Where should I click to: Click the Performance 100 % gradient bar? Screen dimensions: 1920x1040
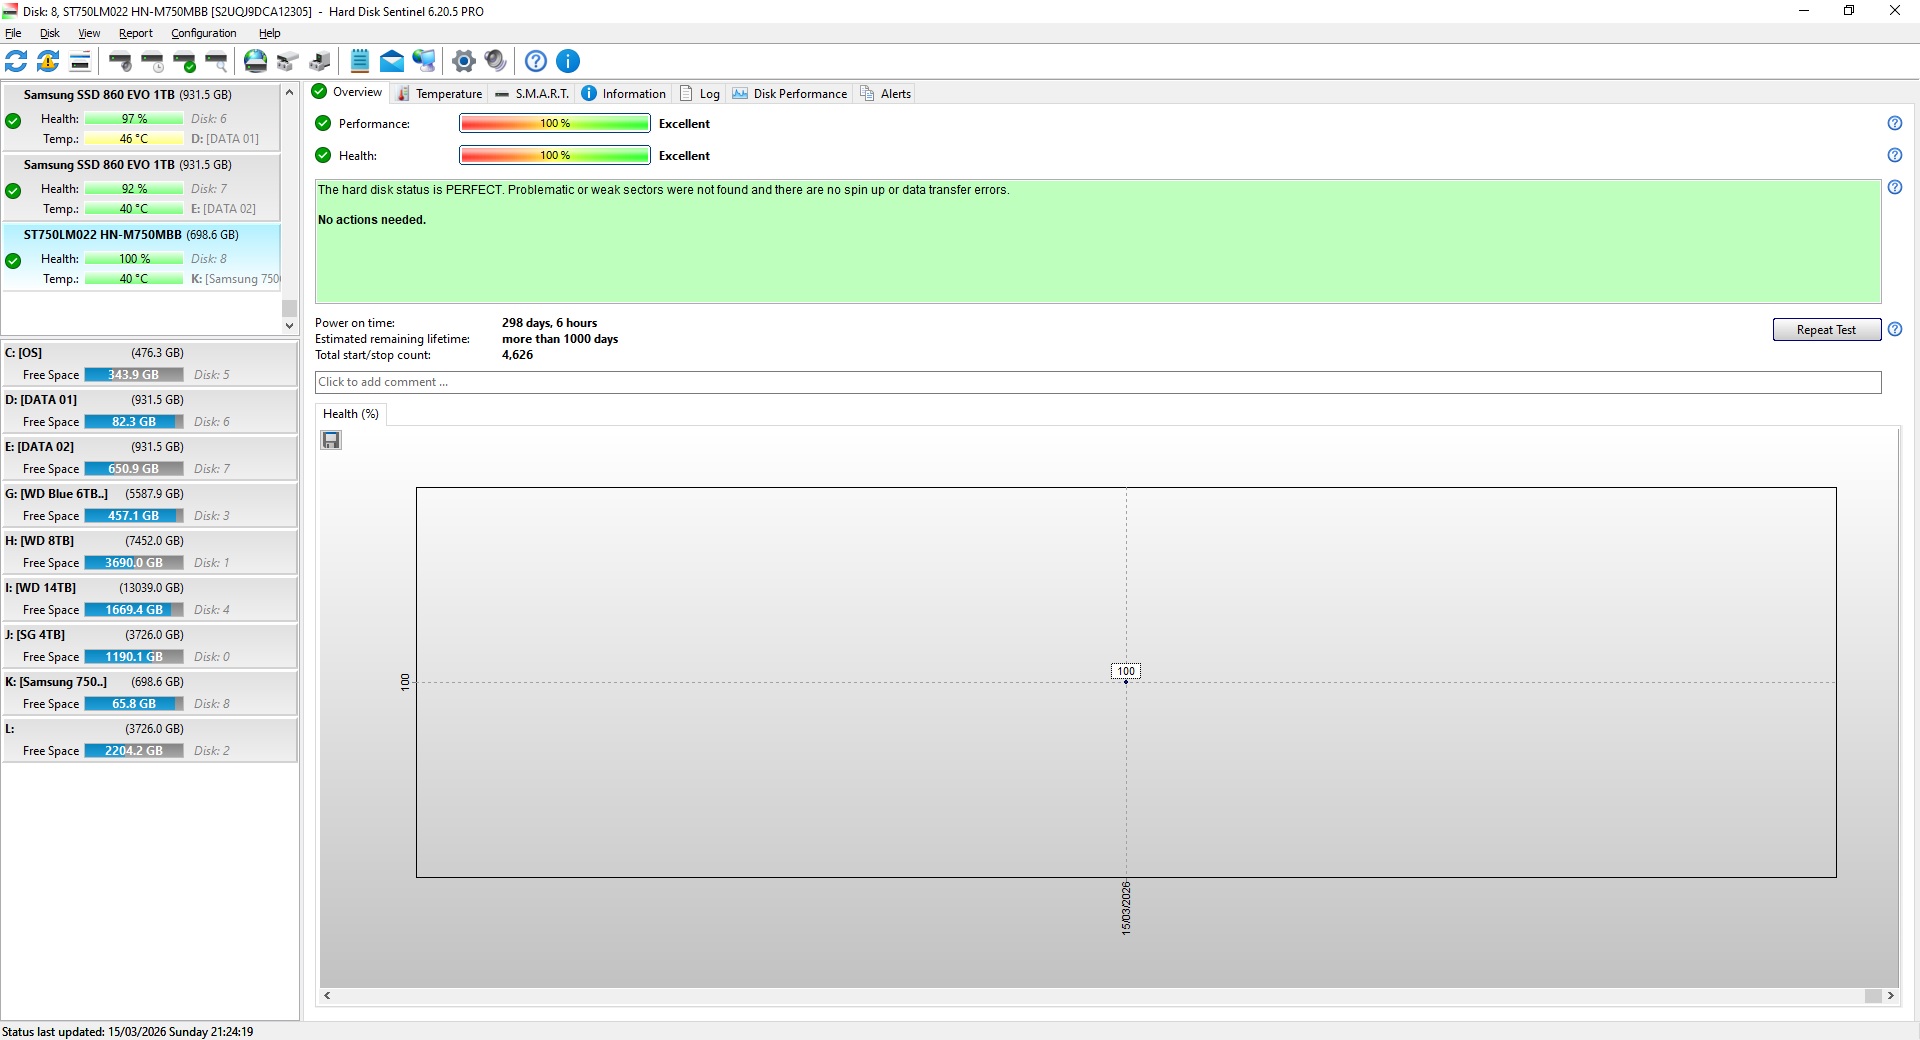click(555, 124)
